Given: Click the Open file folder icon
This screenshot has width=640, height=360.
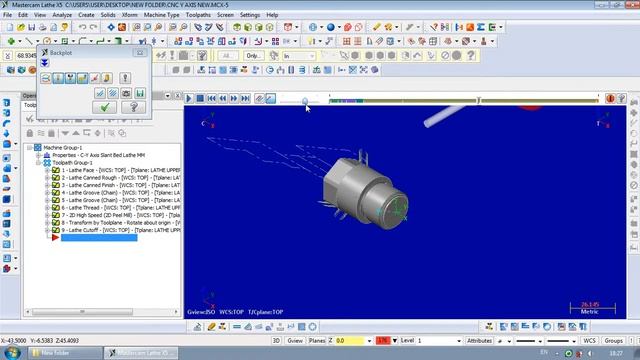Looking at the screenshot, I should [x=21, y=27].
